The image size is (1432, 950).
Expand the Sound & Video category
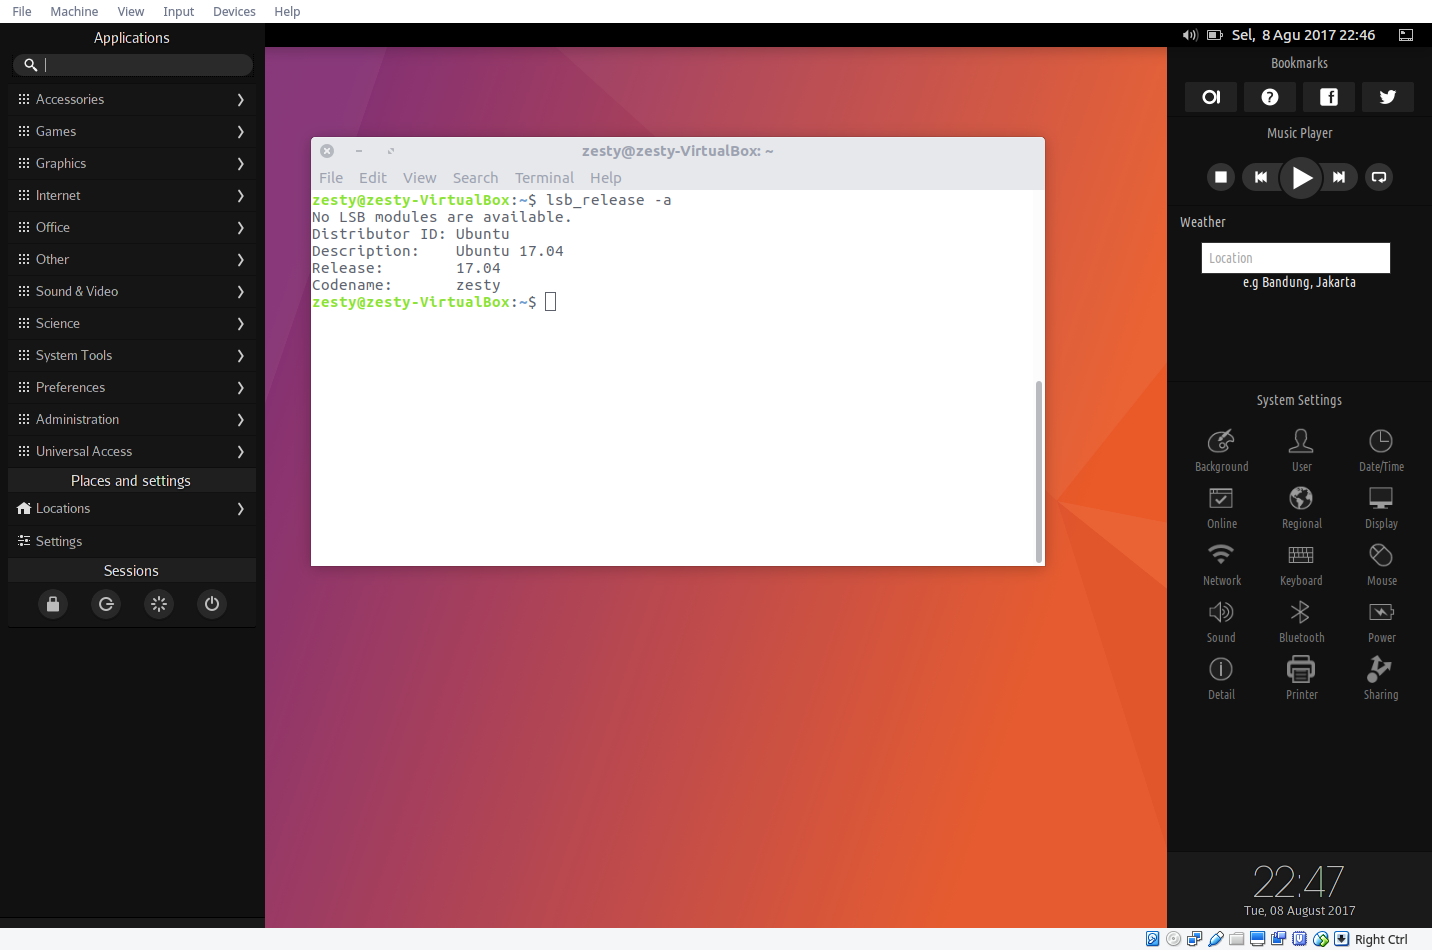click(x=132, y=291)
